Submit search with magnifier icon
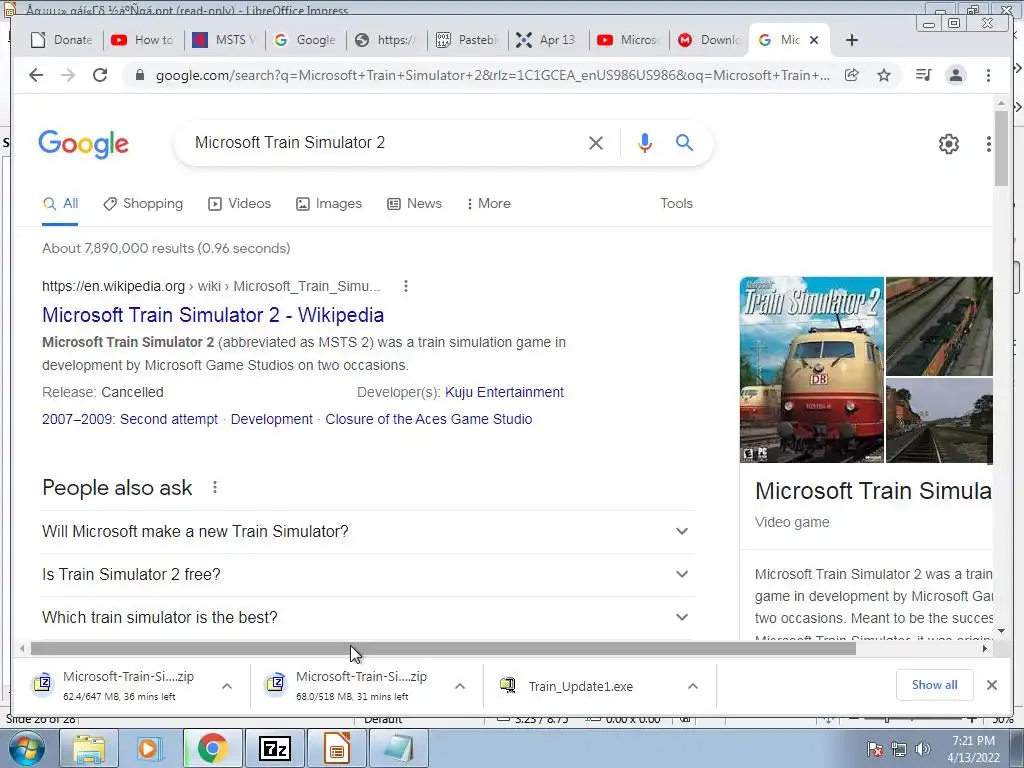Screen dimensions: 1024x768 pyautogui.click(x=684, y=142)
